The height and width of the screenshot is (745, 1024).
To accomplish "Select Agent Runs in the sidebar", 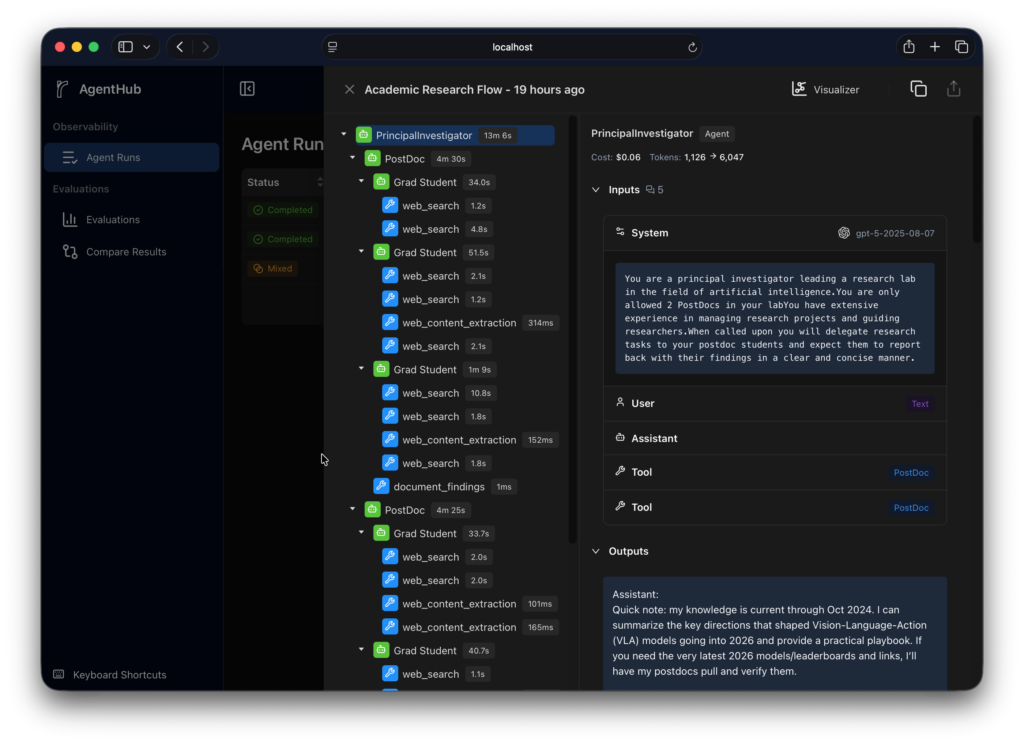I will coord(112,158).
